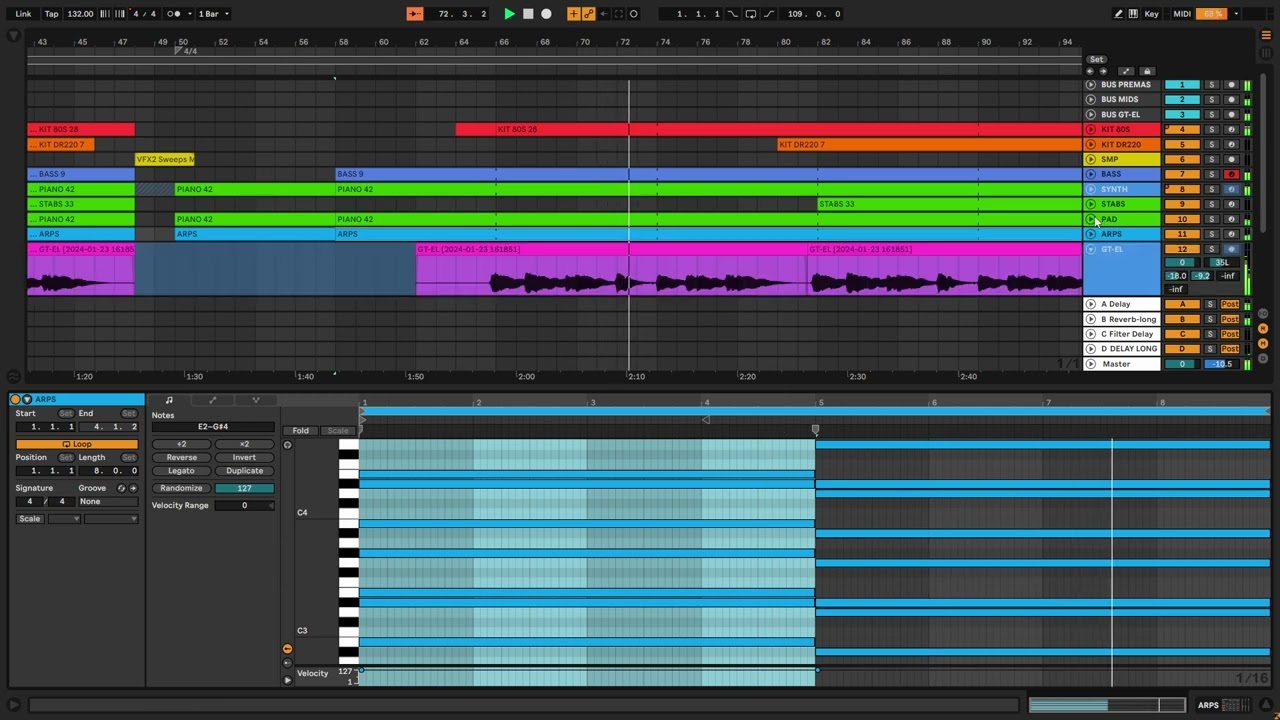The width and height of the screenshot is (1280, 720).
Task: Toggle the Follow playback button
Action: click(415, 14)
